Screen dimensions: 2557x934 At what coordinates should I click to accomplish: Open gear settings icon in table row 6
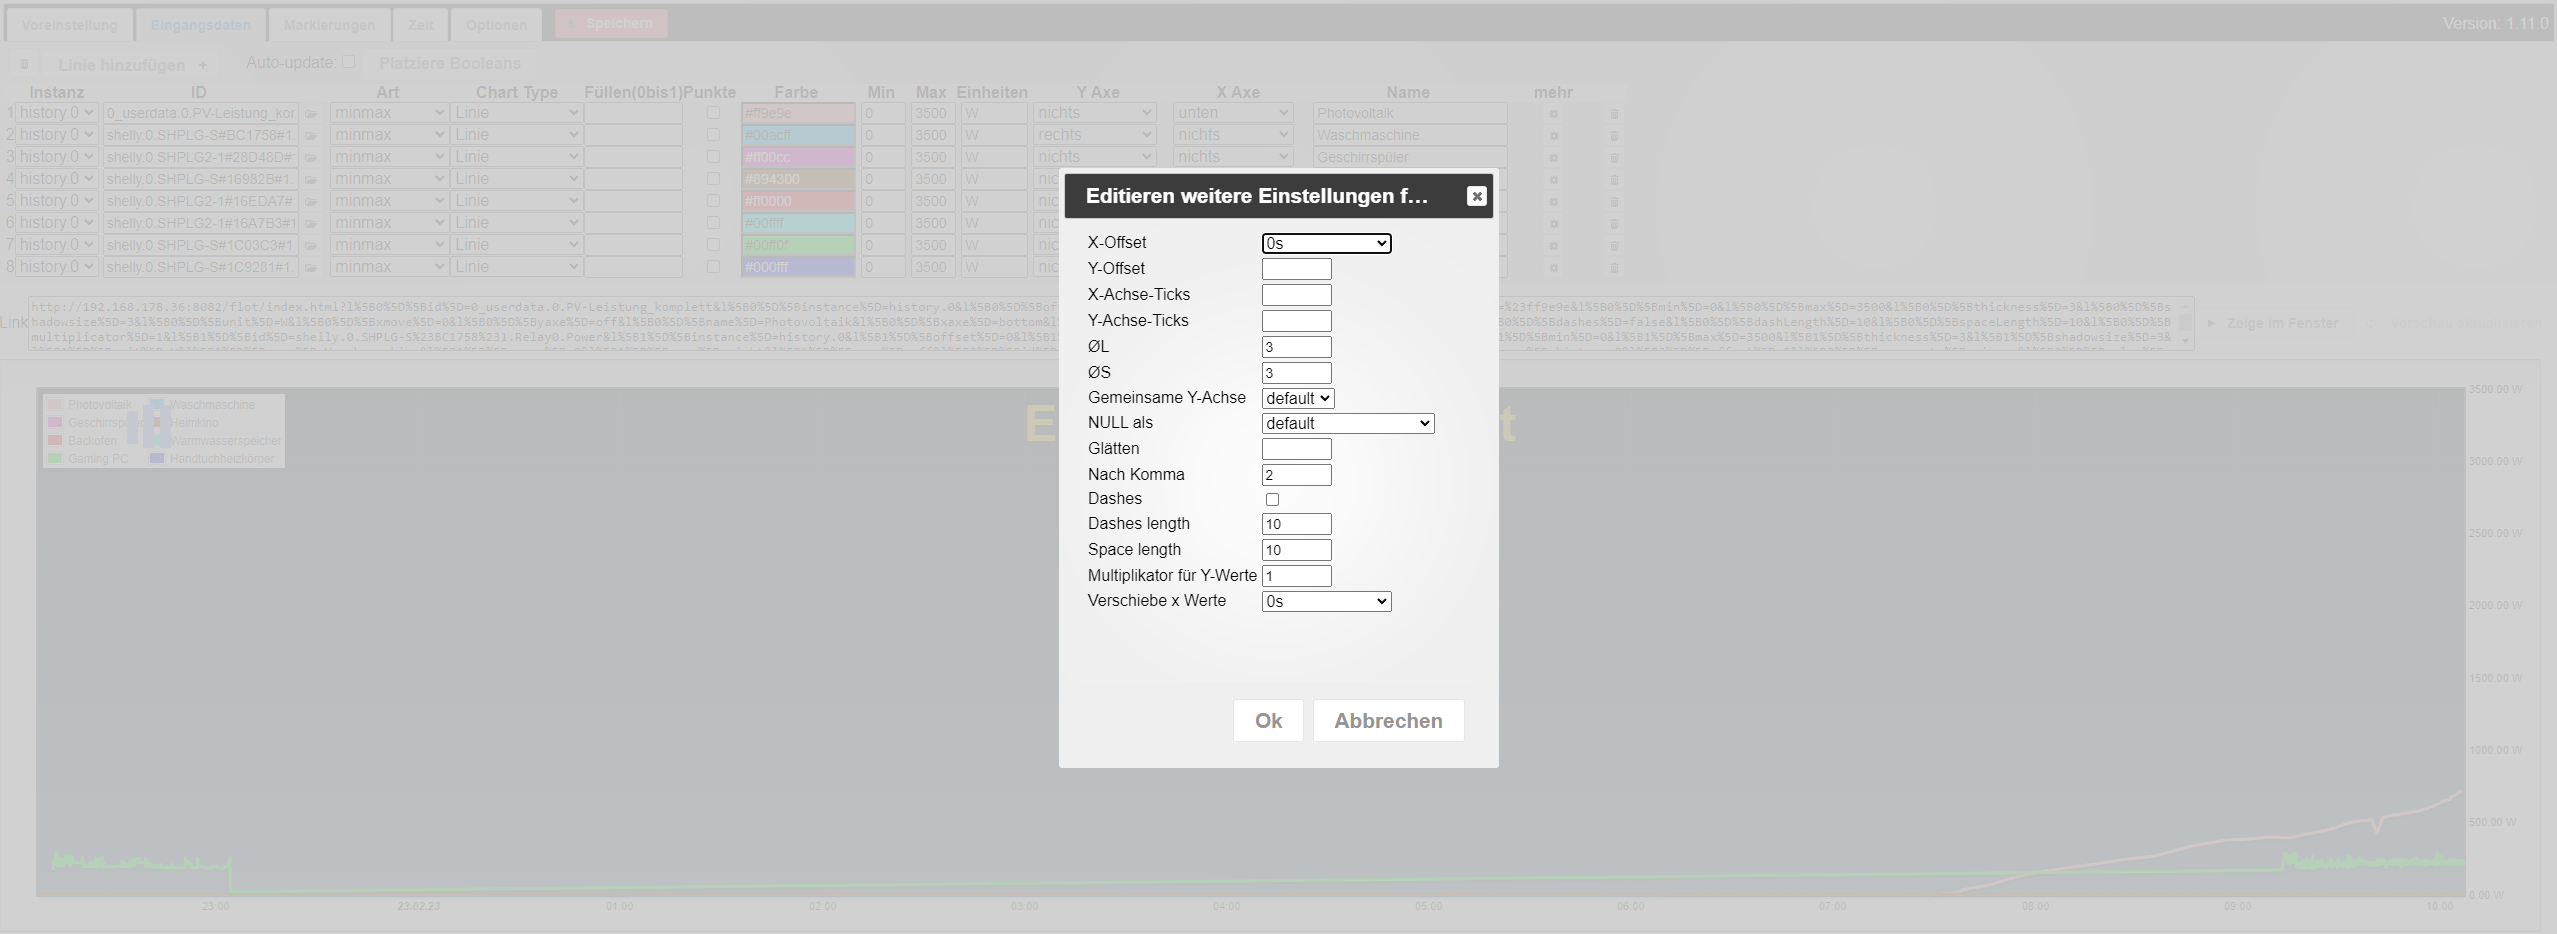(x=1553, y=224)
